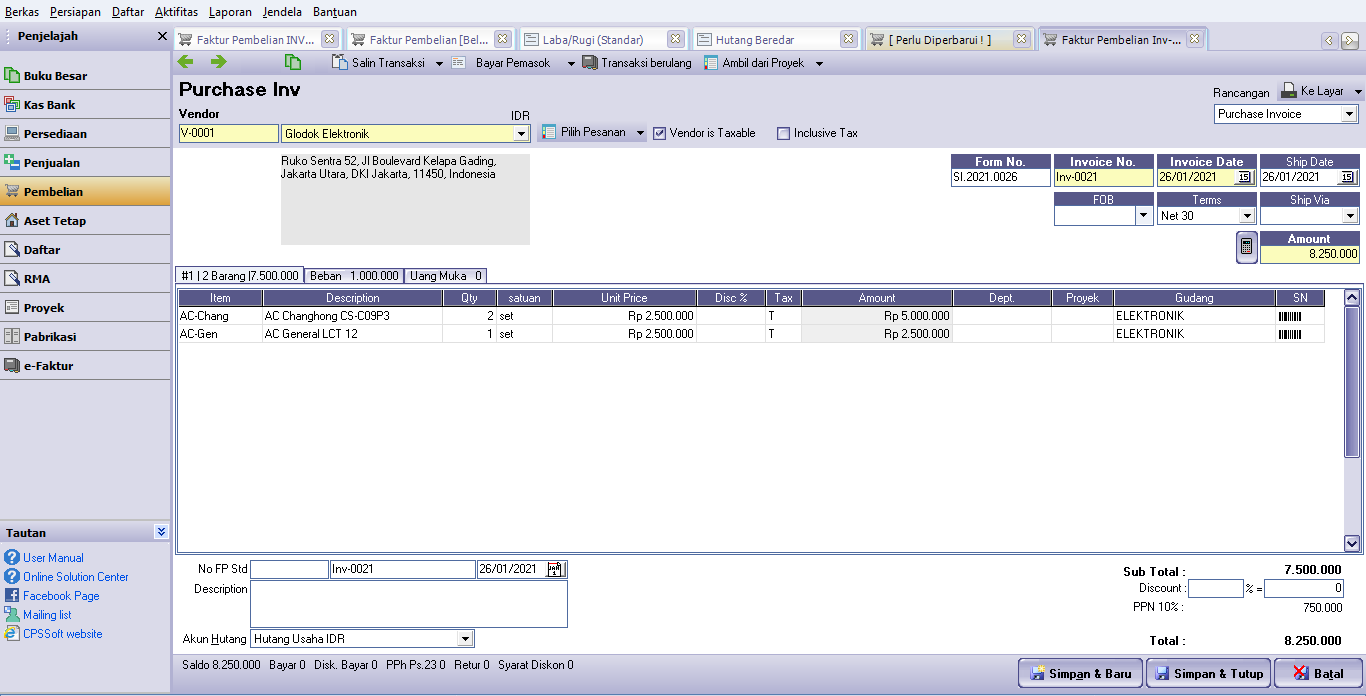This screenshot has width=1366, height=696.
Task: Open the e-Faktur module in sidebar
Action: click(x=85, y=365)
